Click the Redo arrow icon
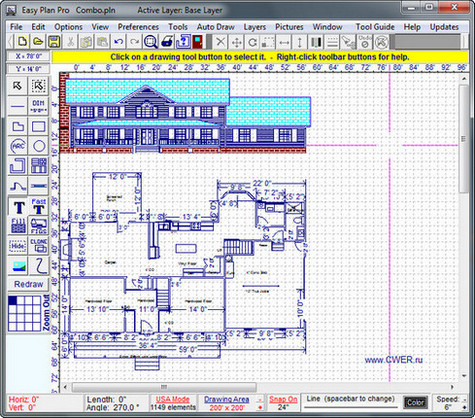475x418 pixels. [135, 42]
